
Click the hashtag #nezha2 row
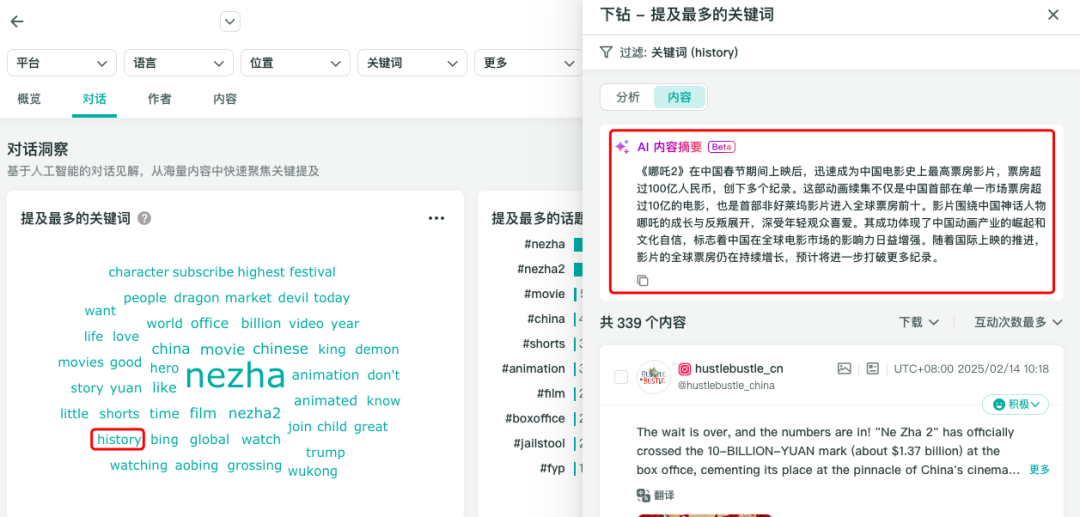[541, 269]
